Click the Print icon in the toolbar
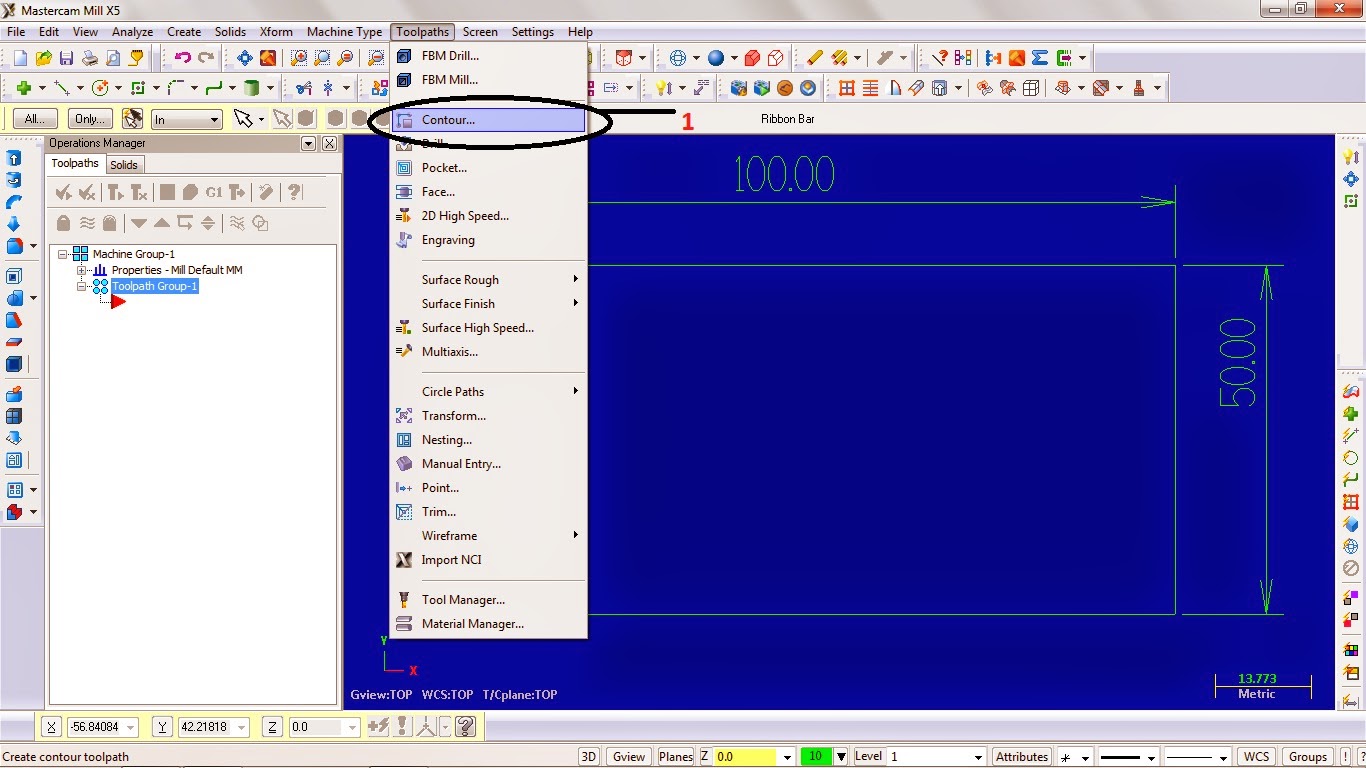The height and width of the screenshot is (768, 1366). click(90, 58)
